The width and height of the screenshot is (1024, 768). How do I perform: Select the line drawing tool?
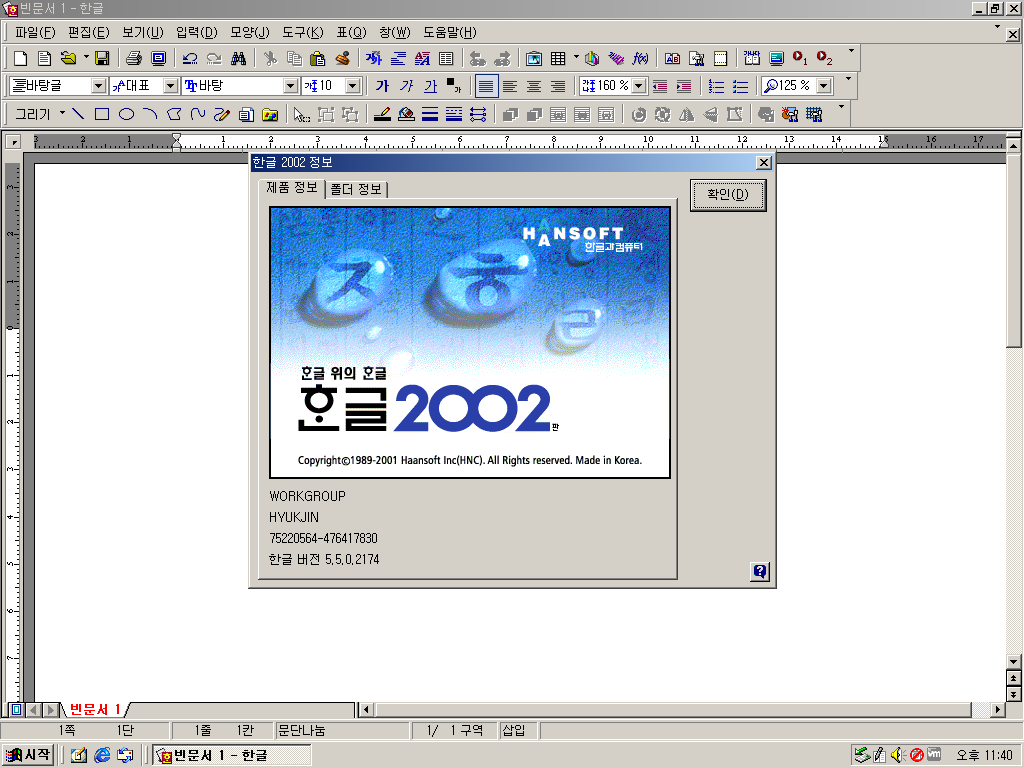78,114
